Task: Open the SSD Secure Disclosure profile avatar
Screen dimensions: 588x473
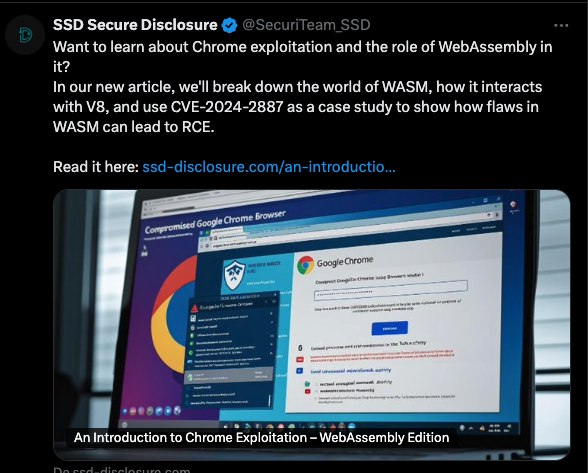Action: point(25,35)
